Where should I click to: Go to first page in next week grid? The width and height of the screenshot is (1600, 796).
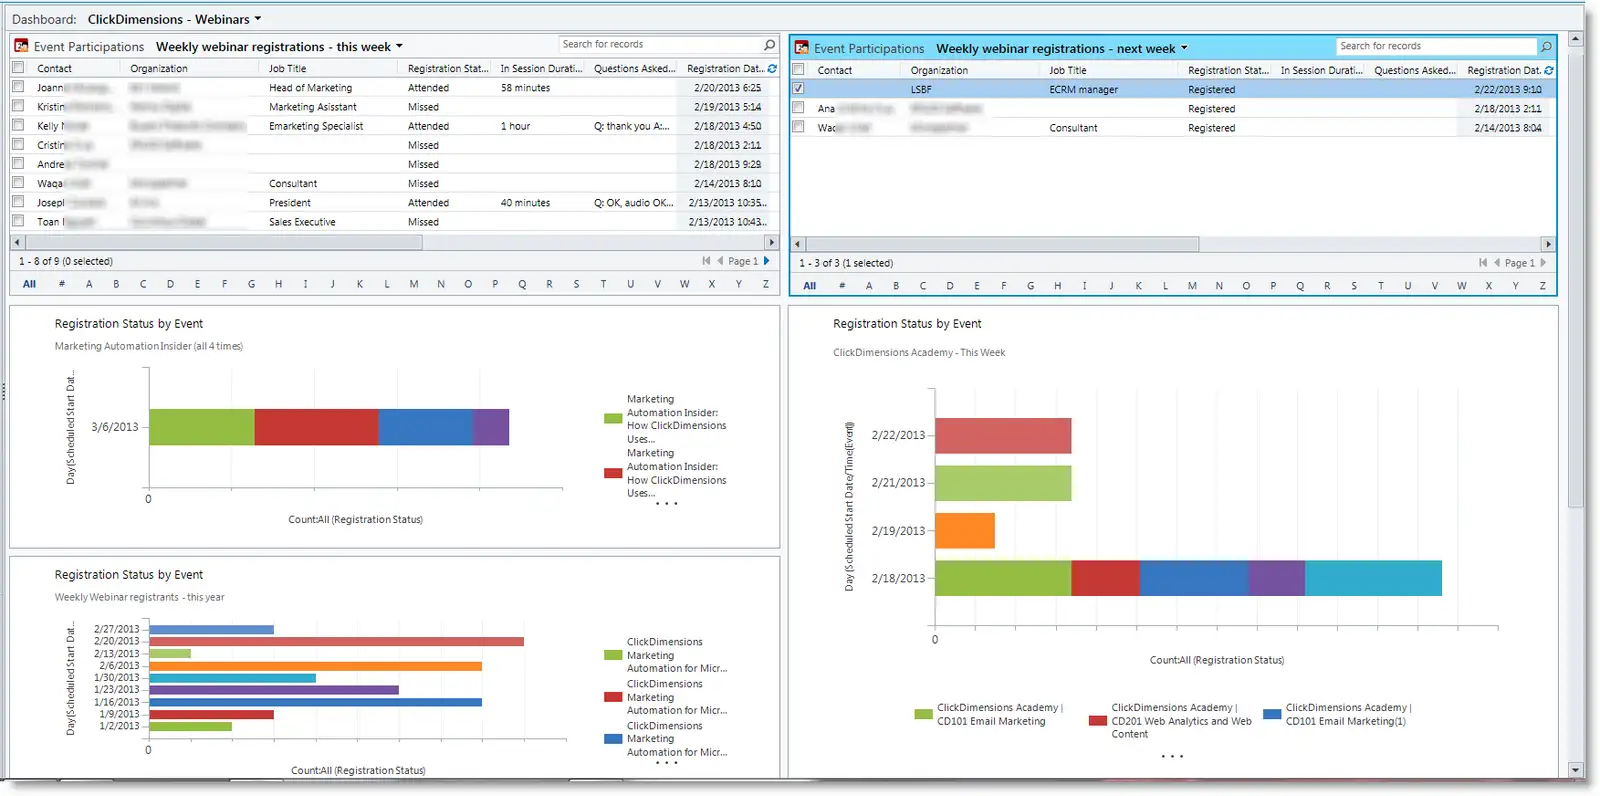click(x=1483, y=263)
